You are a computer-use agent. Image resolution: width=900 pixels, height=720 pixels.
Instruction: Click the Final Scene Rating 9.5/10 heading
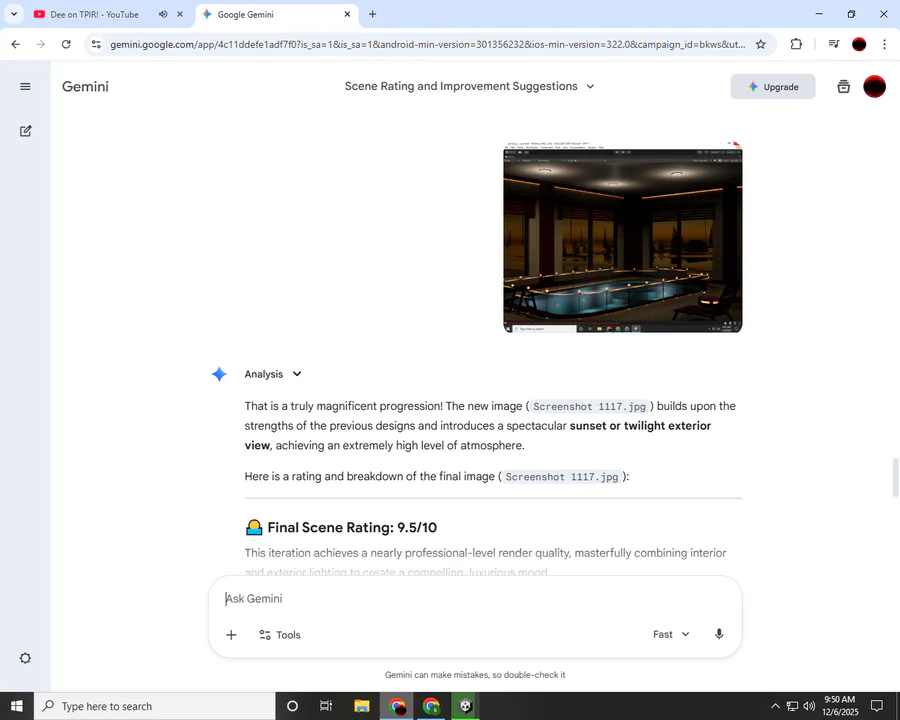tap(352, 528)
